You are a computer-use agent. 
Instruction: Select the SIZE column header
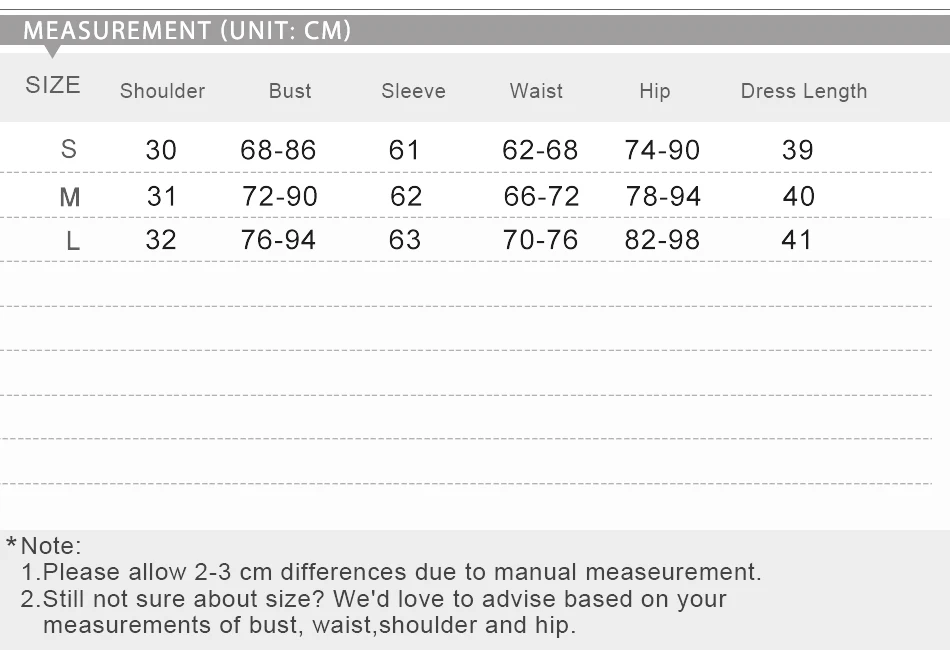(53, 85)
